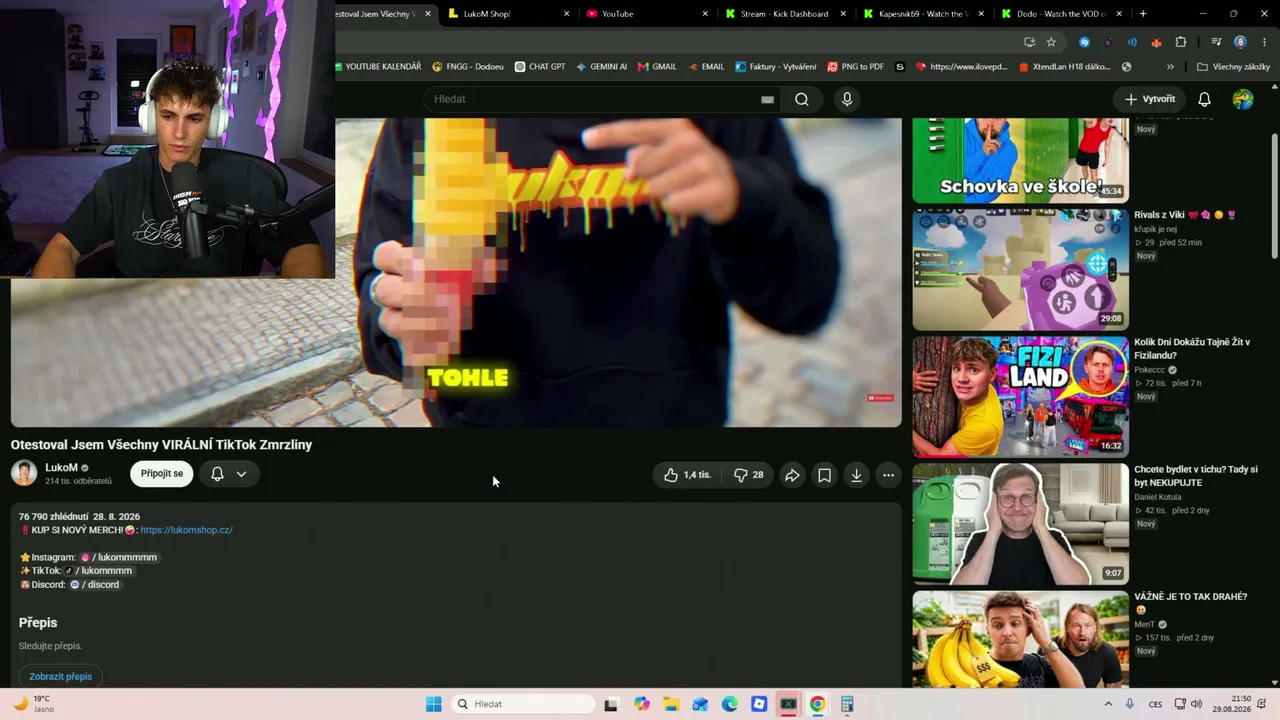Open the GMAIL bookmark
Screen dimensions: 1280x720
pyautogui.click(x=657, y=67)
